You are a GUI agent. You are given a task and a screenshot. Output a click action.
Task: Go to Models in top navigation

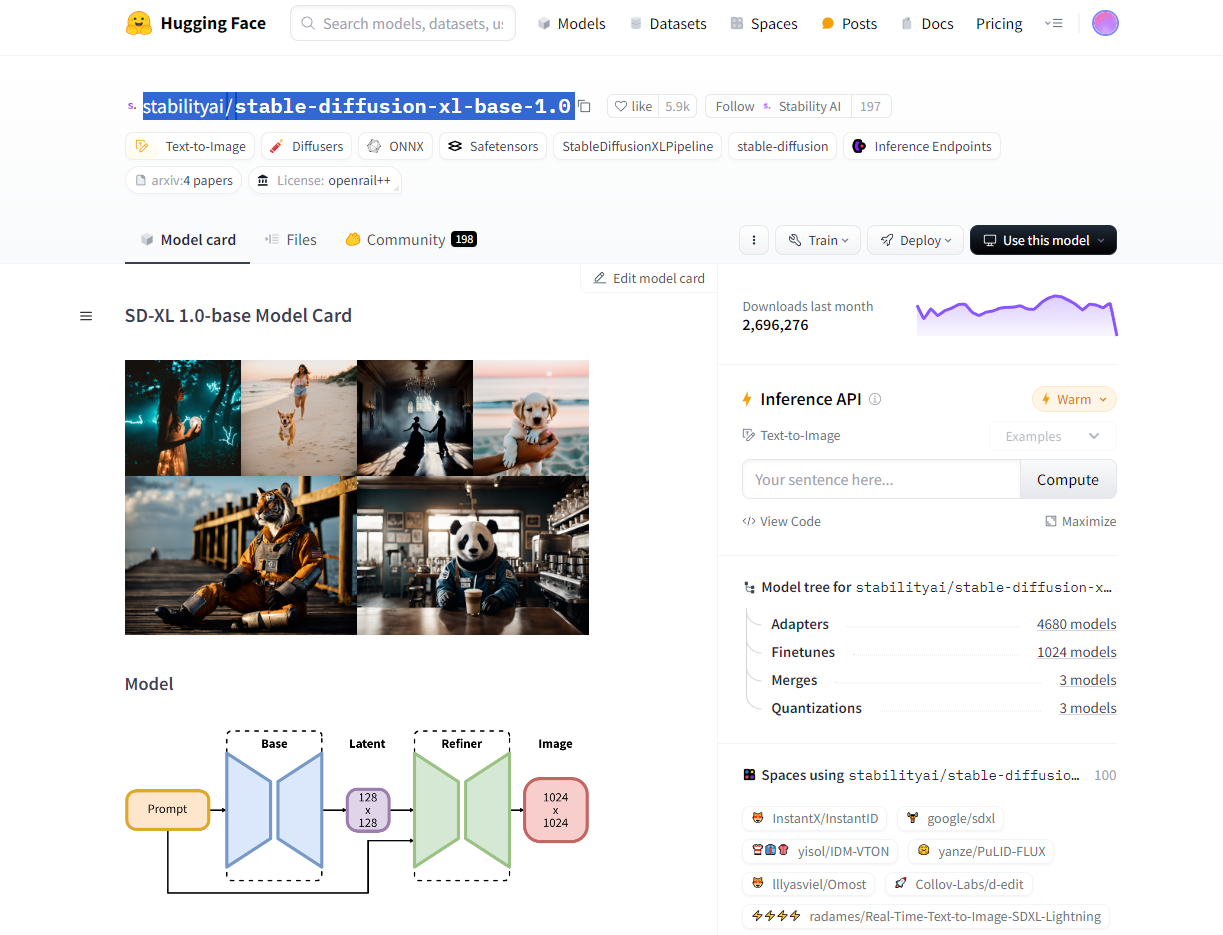pyautogui.click(x=571, y=23)
